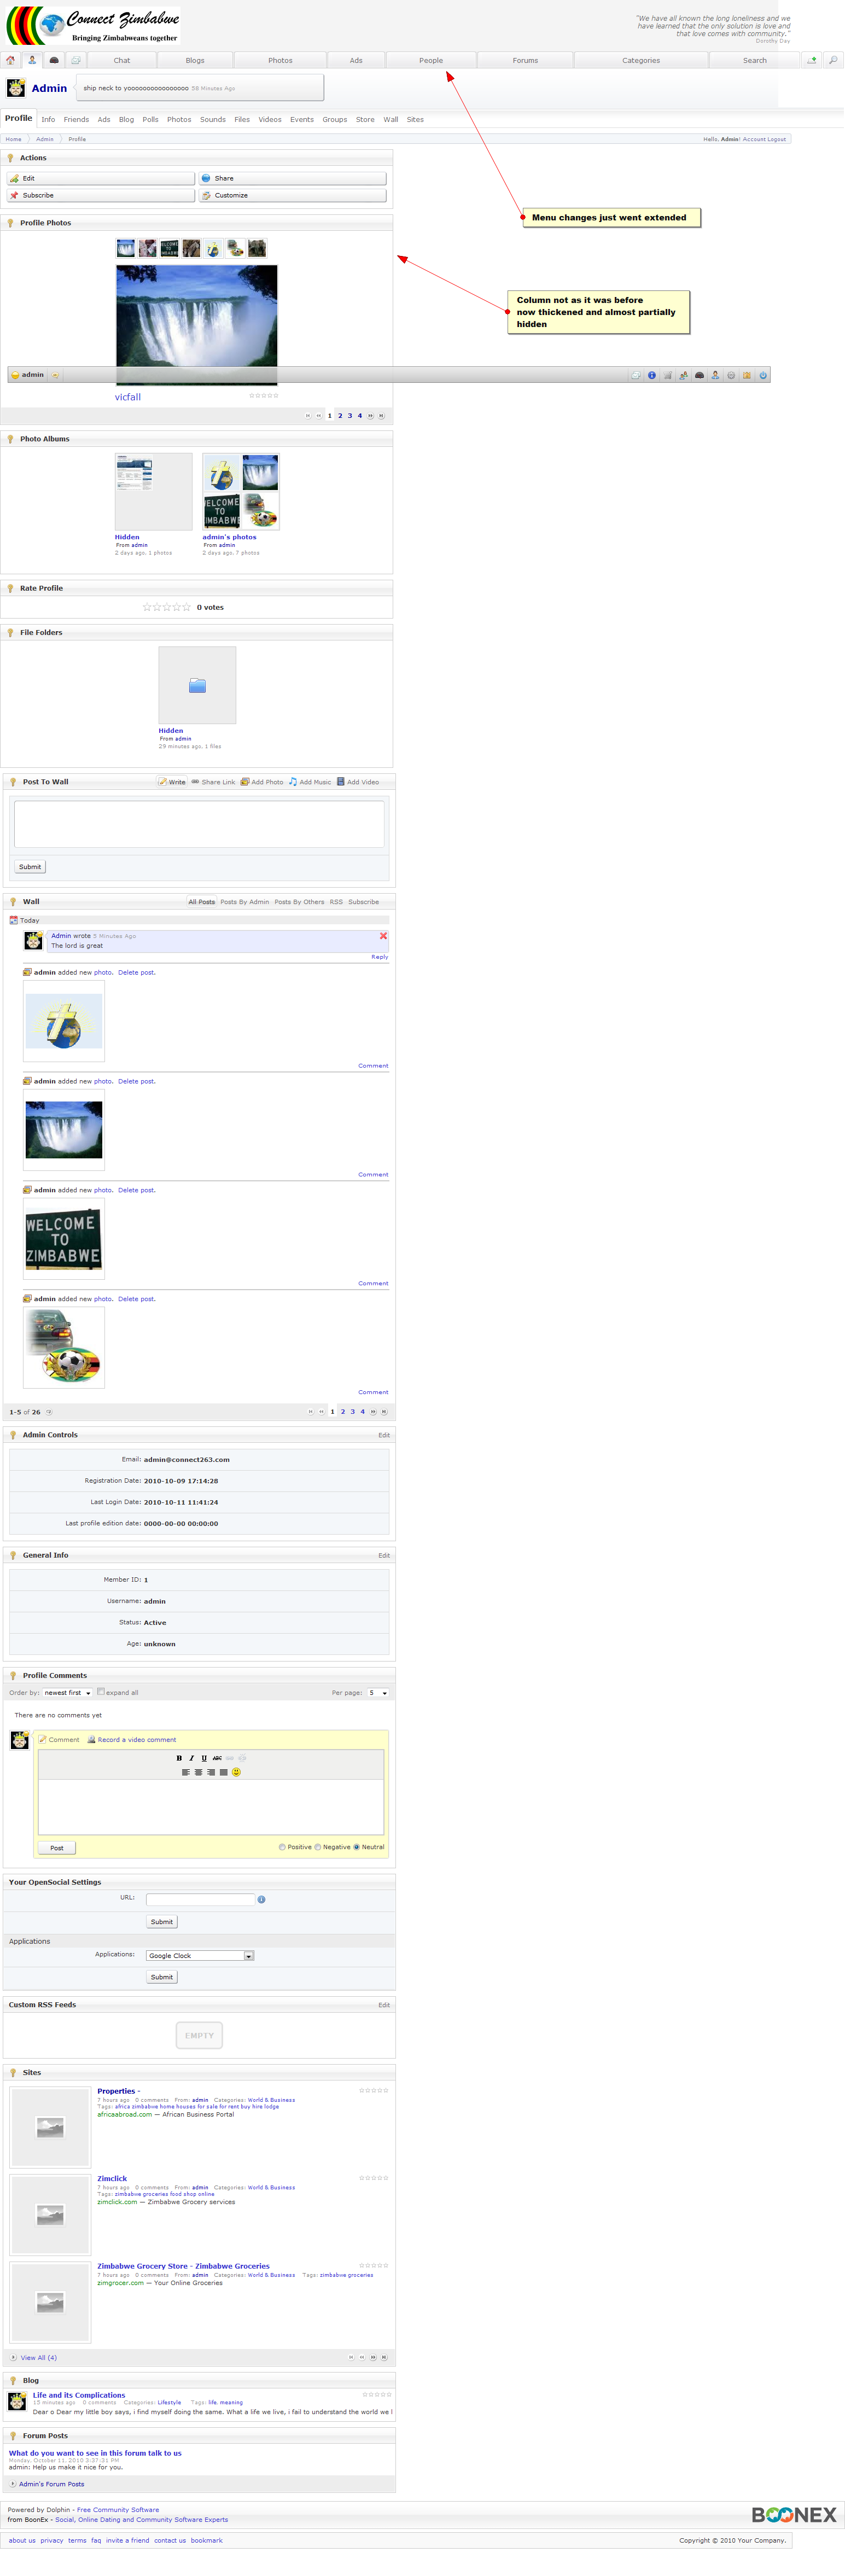
Task: Click Add Photo on Post To Wall
Action: point(262,782)
